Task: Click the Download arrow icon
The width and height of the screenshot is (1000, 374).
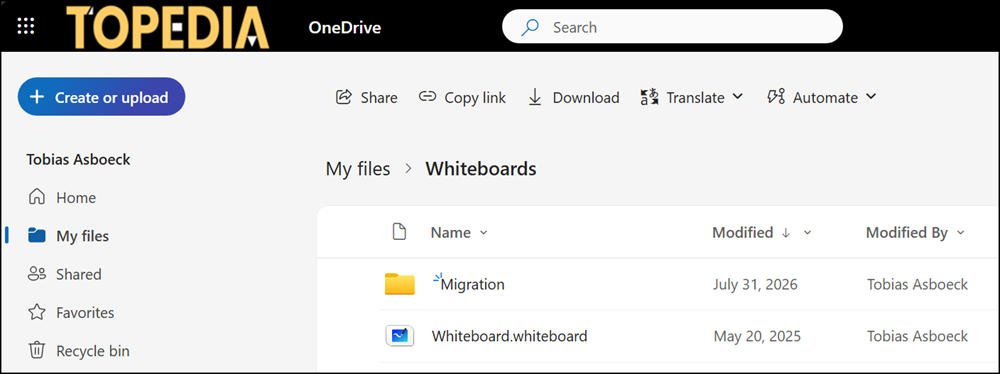Action: click(x=535, y=98)
